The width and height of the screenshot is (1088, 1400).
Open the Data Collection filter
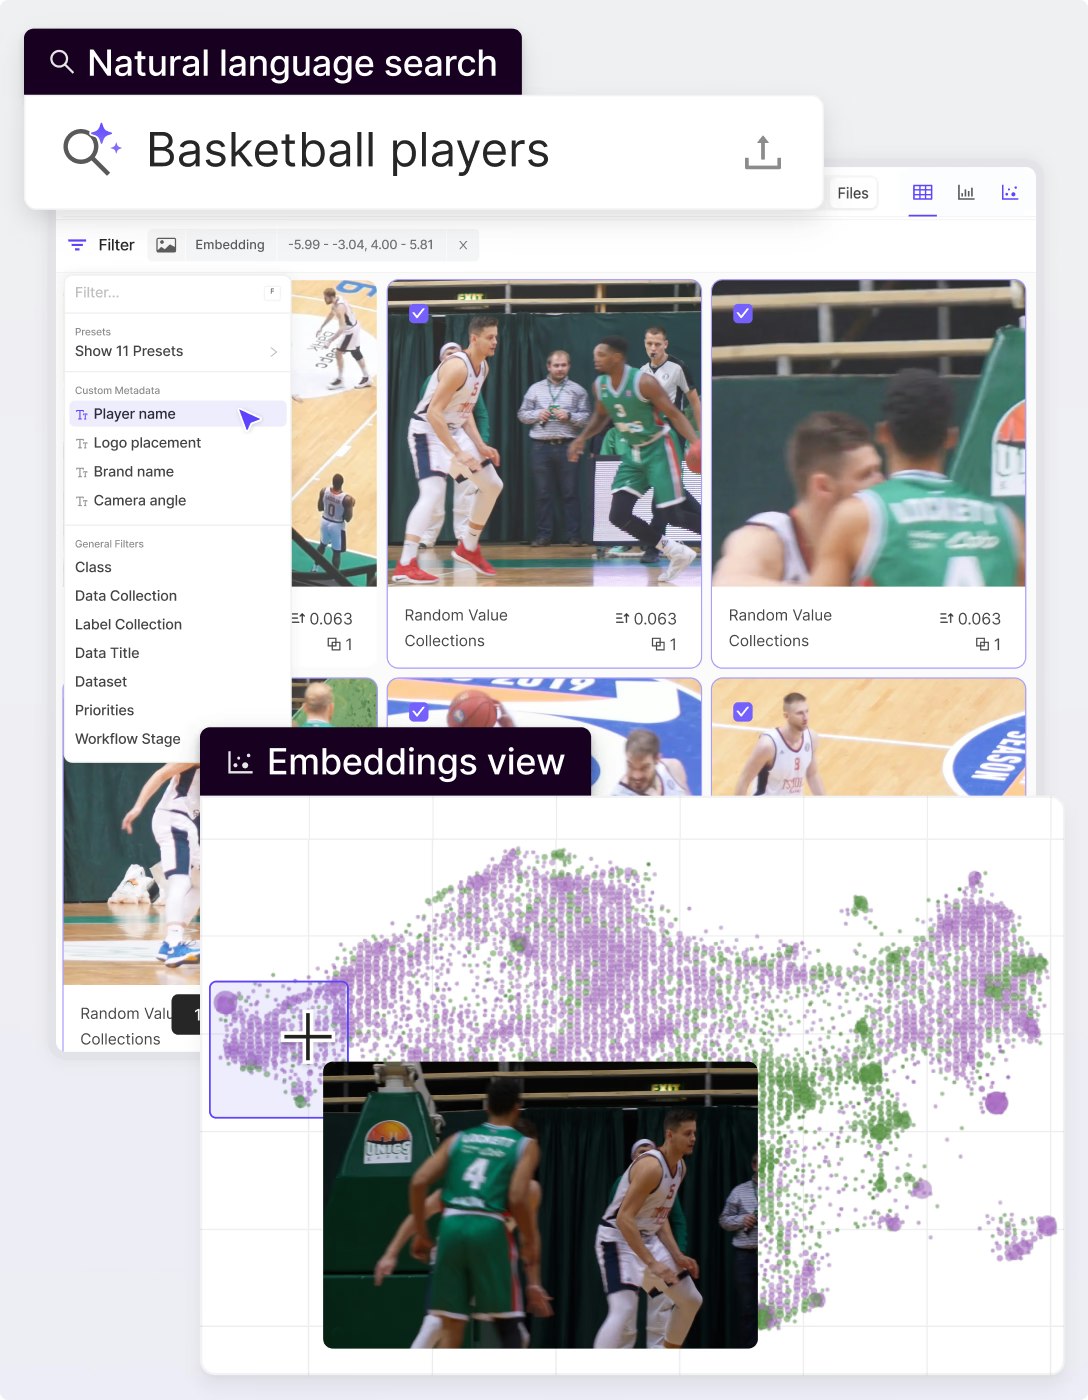tap(125, 595)
